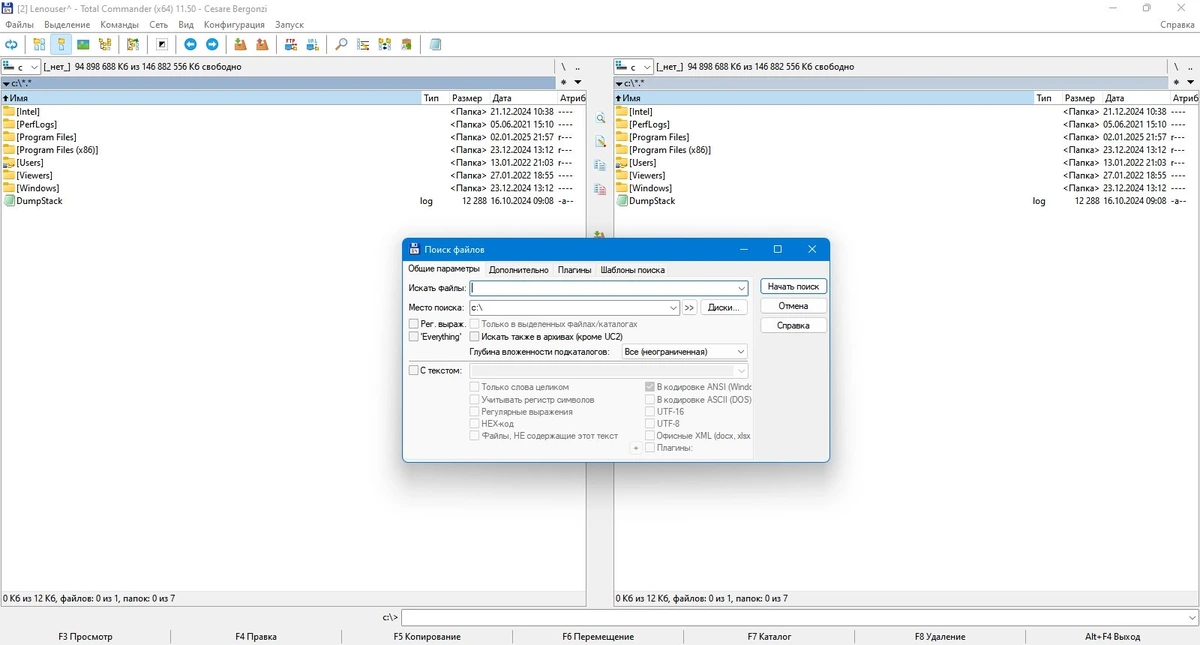Click 'F8 Удаление' button
1200x645 pixels.
[940, 636]
